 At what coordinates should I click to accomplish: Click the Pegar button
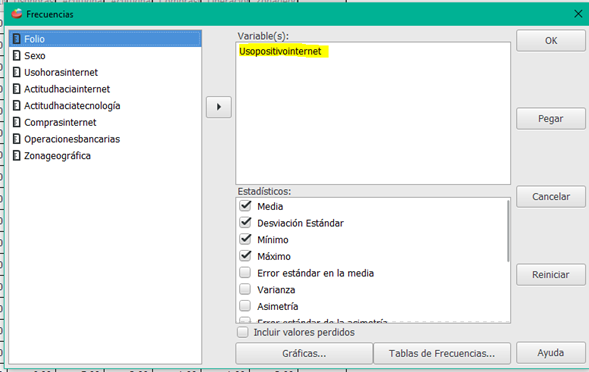click(551, 119)
